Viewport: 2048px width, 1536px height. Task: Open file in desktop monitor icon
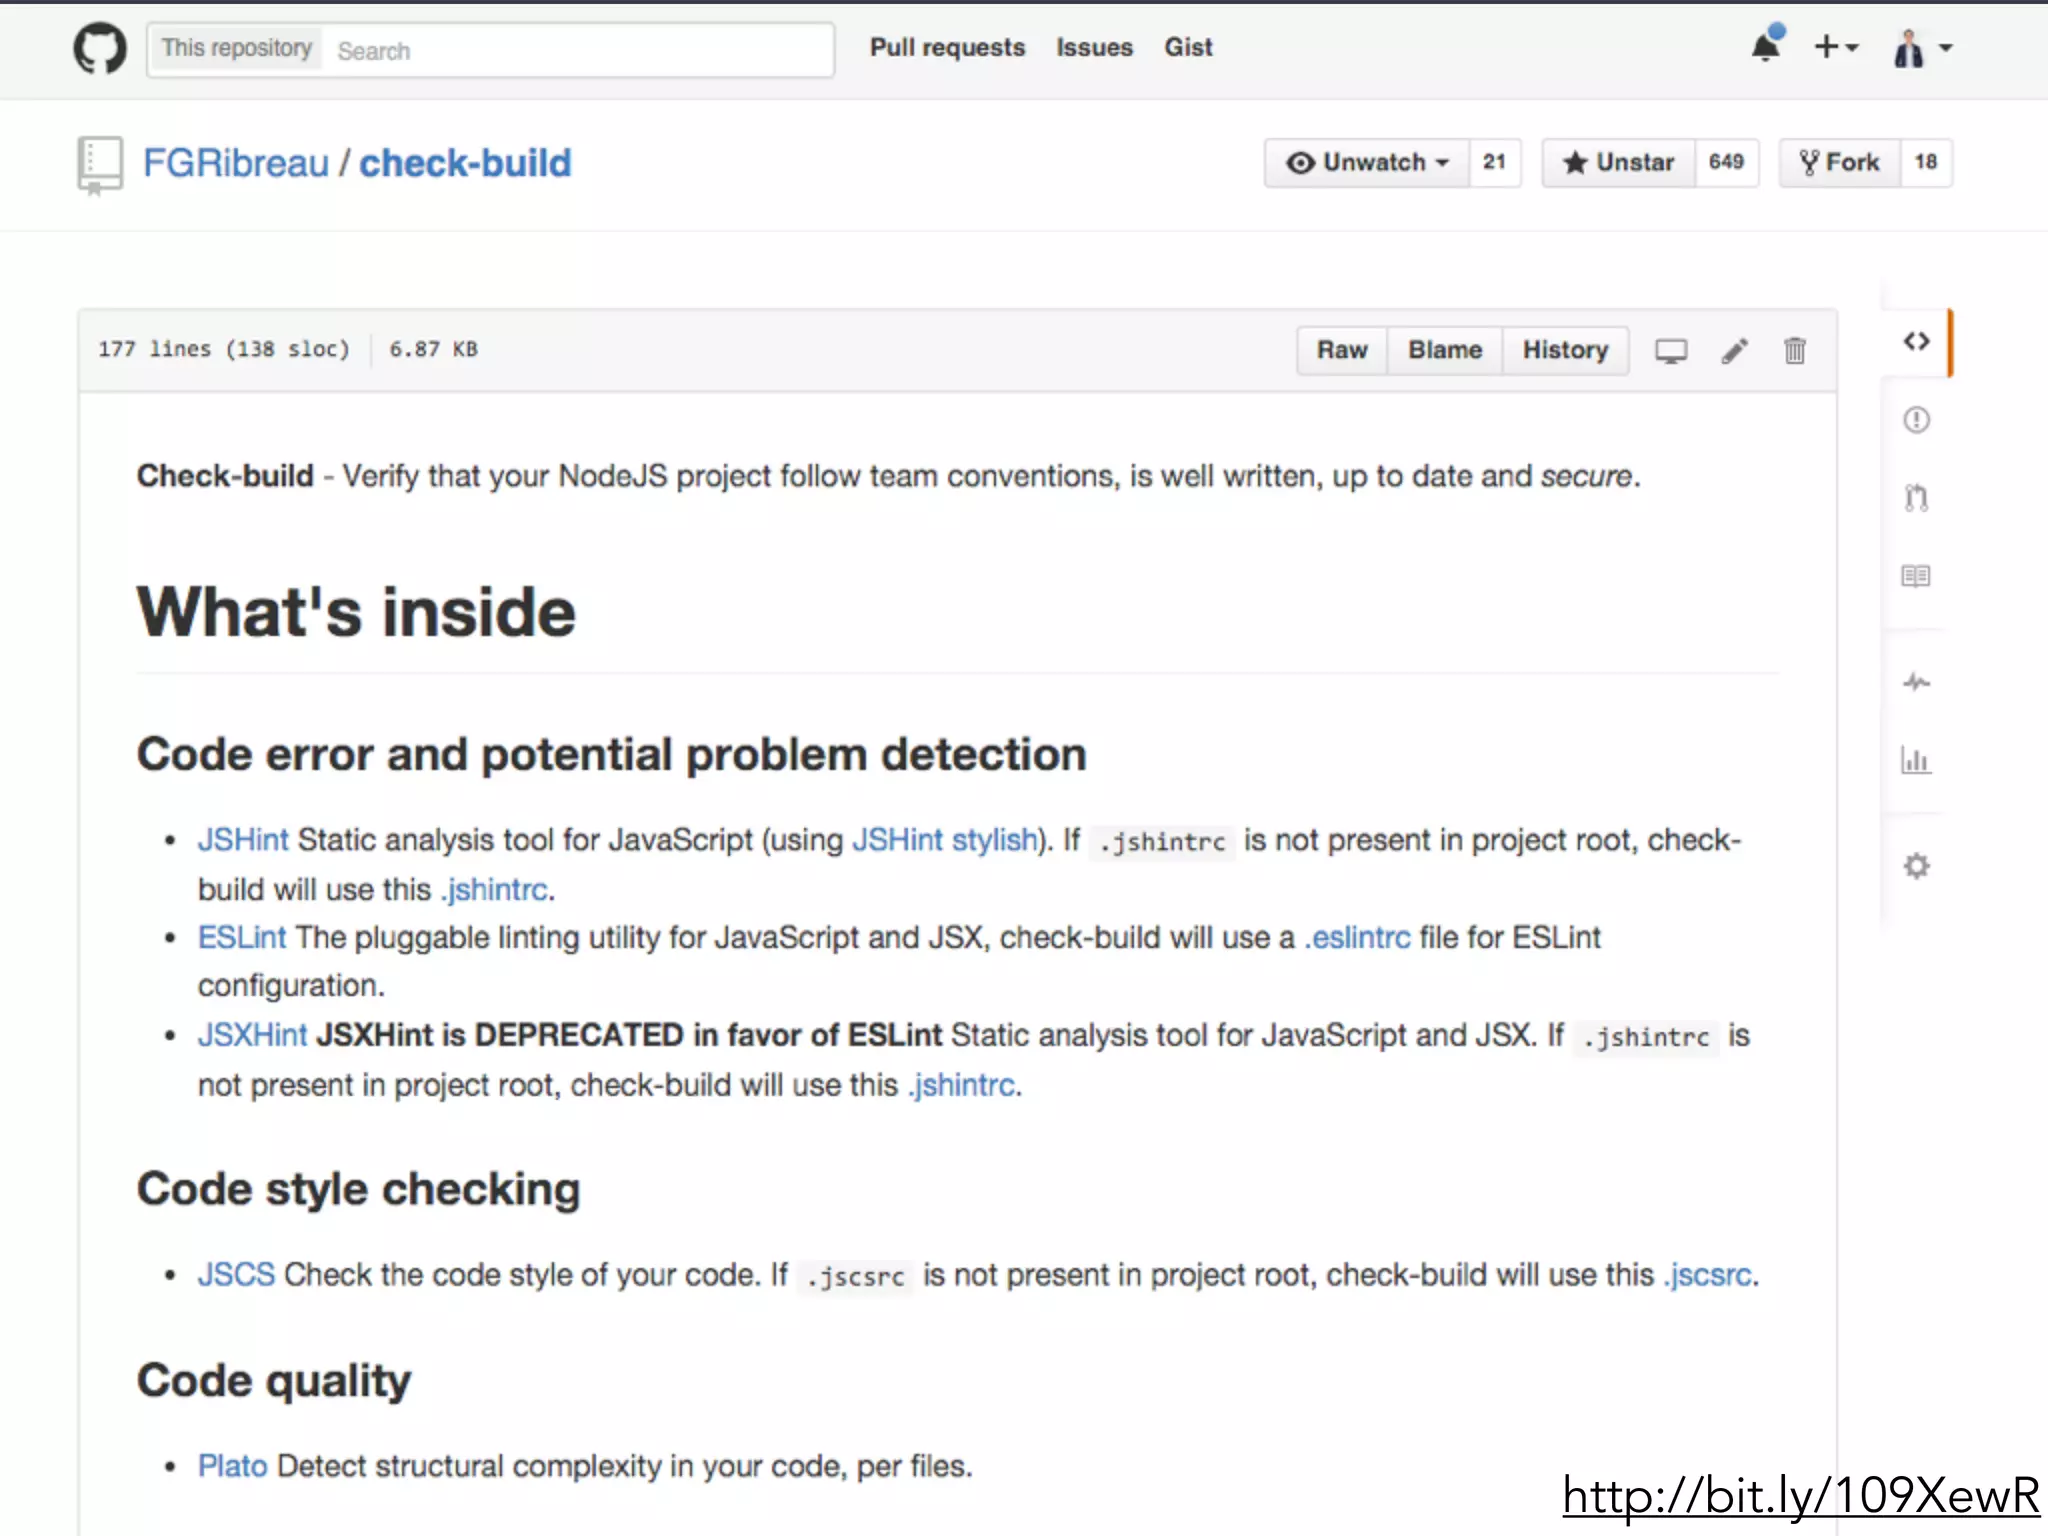point(1670,351)
